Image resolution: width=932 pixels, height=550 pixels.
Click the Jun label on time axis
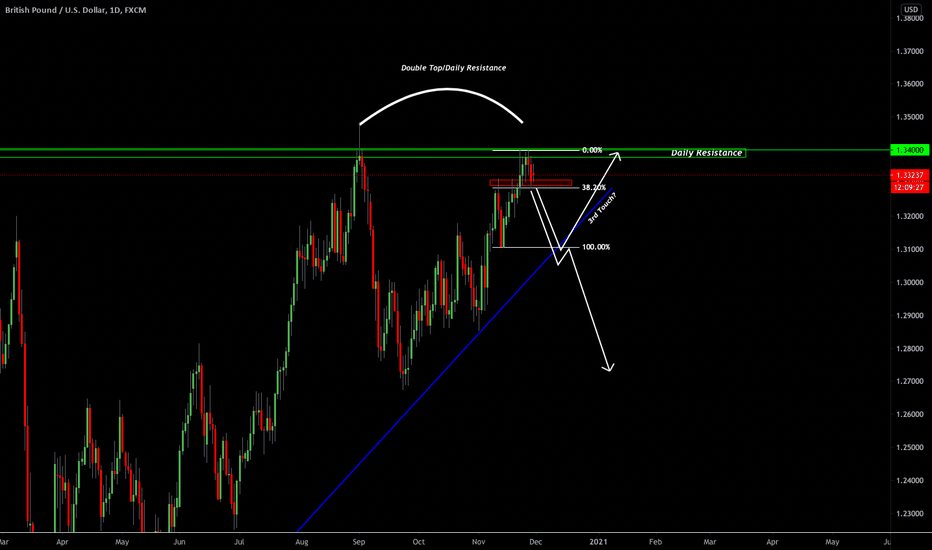click(179, 542)
